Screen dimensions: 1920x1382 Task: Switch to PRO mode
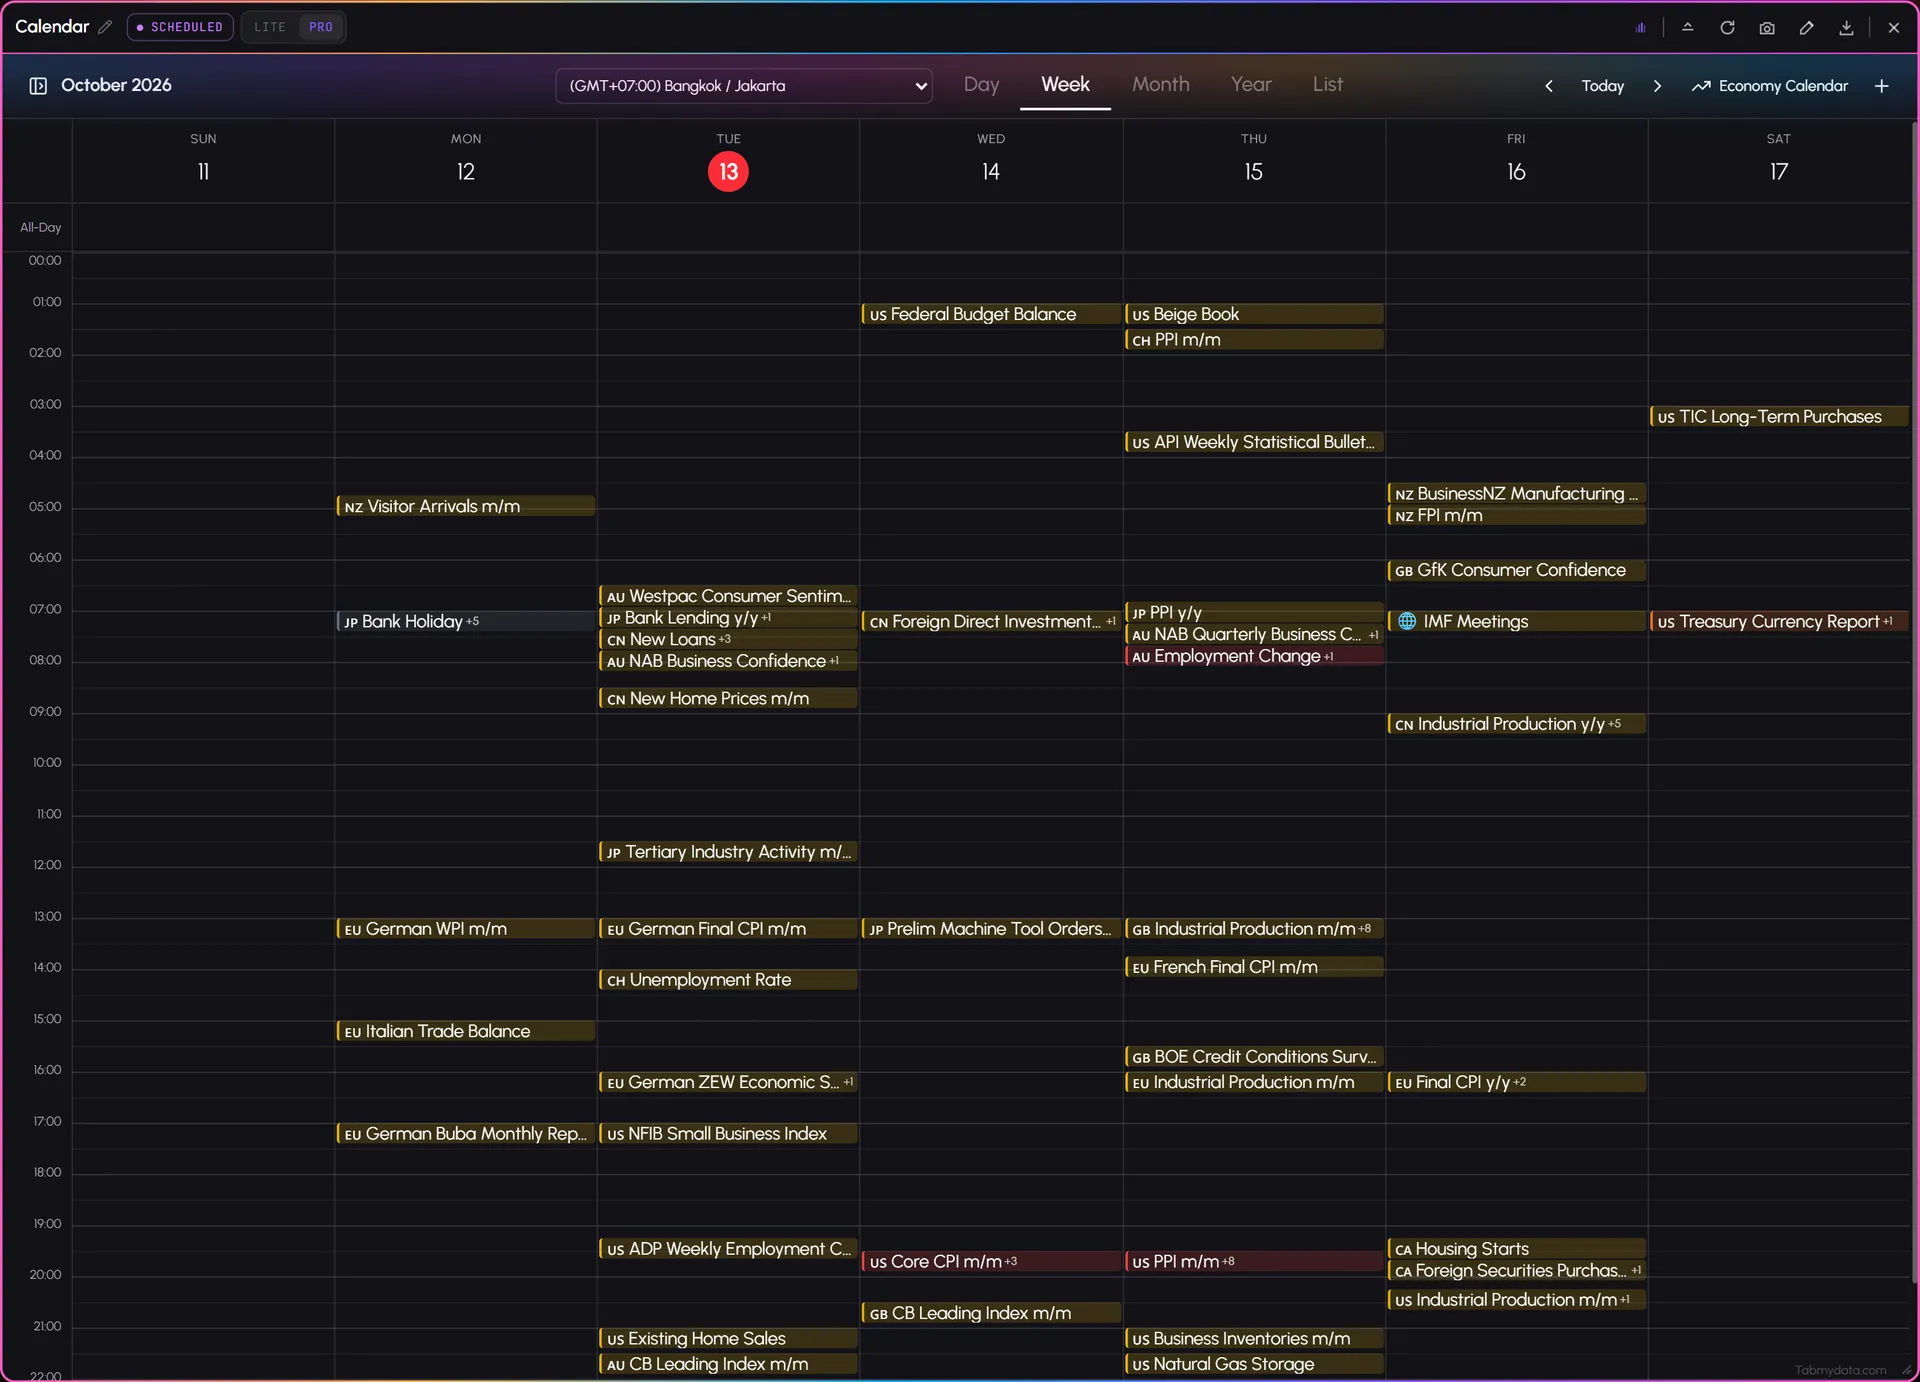321,27
